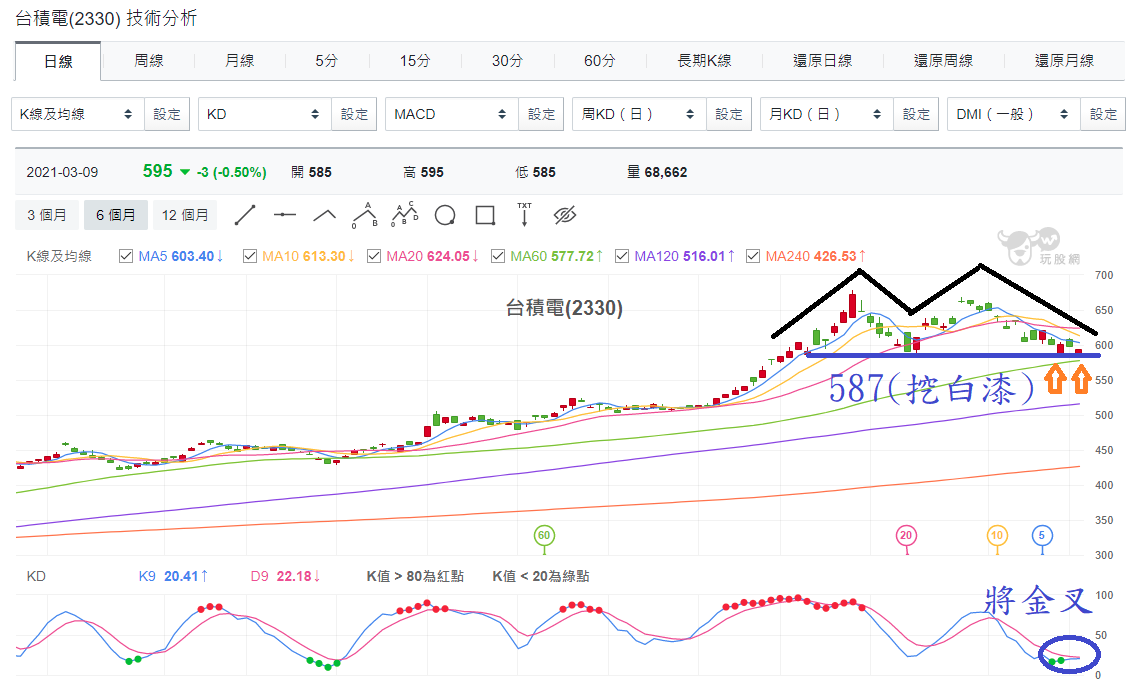Click 設定 next to DMI(一般)
Viewport: 1126px width, 682px height.
click(x=1103, y=114)
